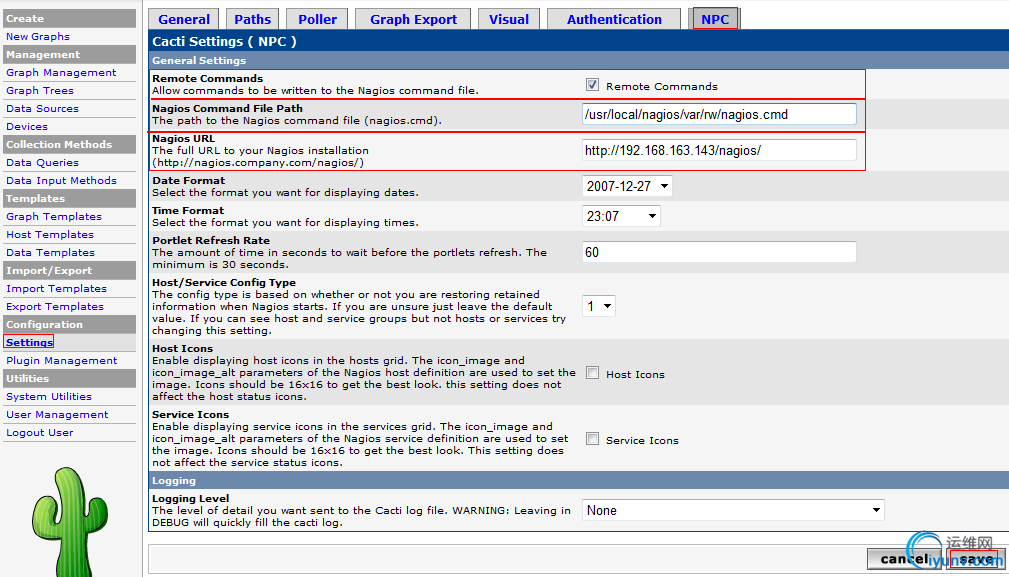Open New Graphs link

click(38, 37)
